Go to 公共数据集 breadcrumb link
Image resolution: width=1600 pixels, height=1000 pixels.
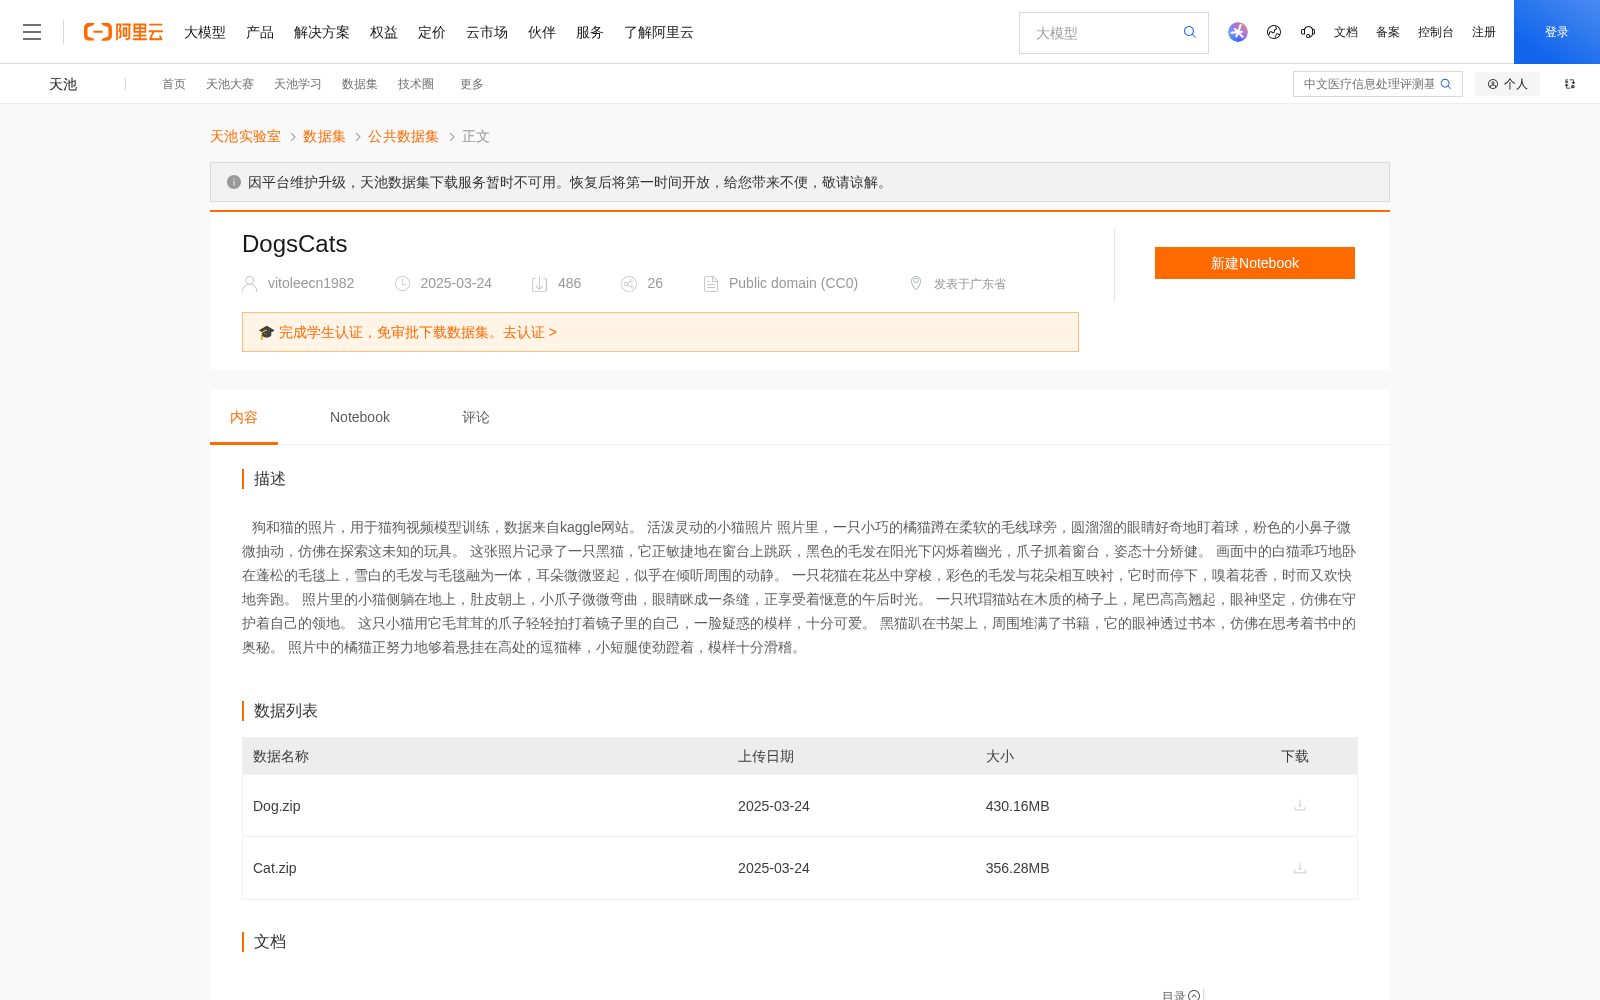(403, 136)
